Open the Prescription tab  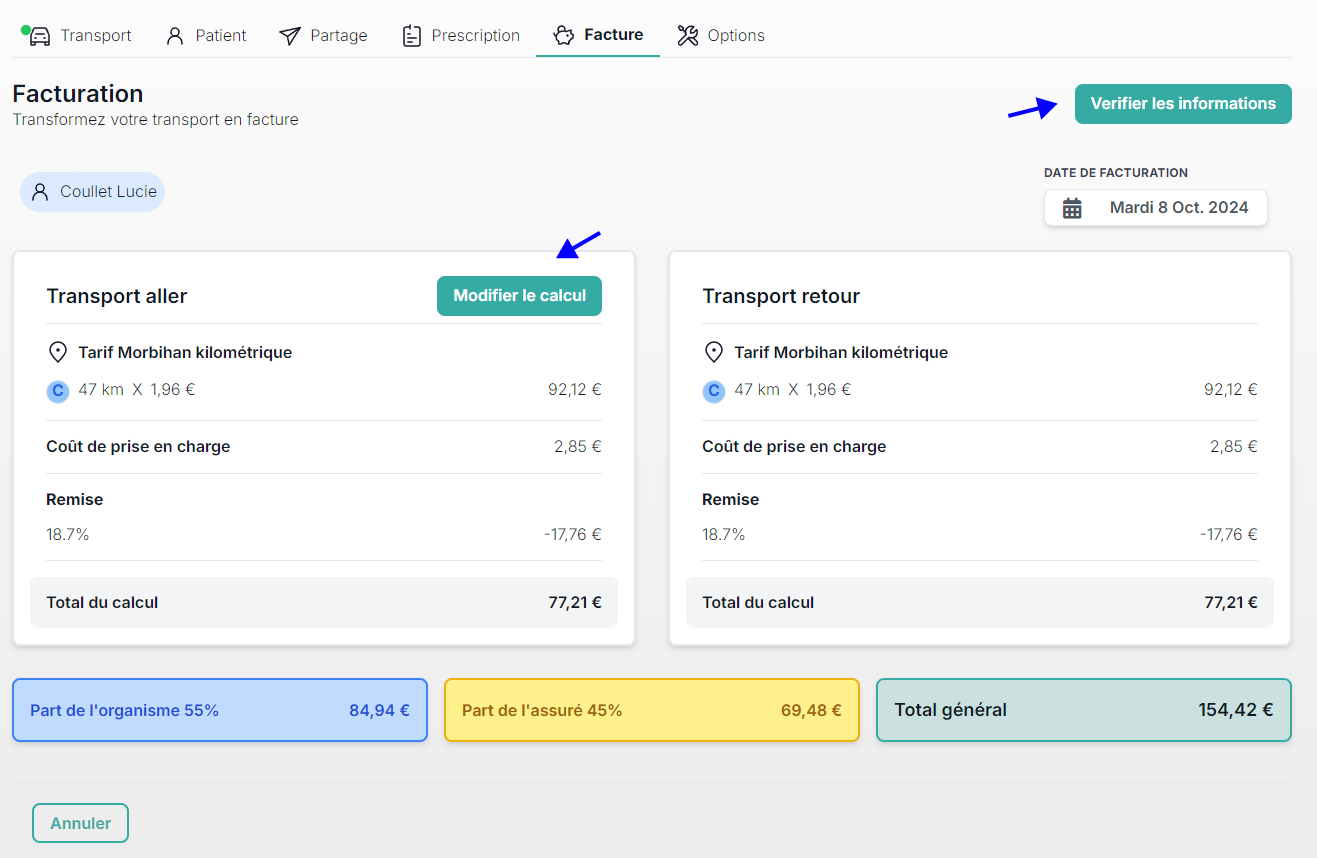(x=461, y=36)
